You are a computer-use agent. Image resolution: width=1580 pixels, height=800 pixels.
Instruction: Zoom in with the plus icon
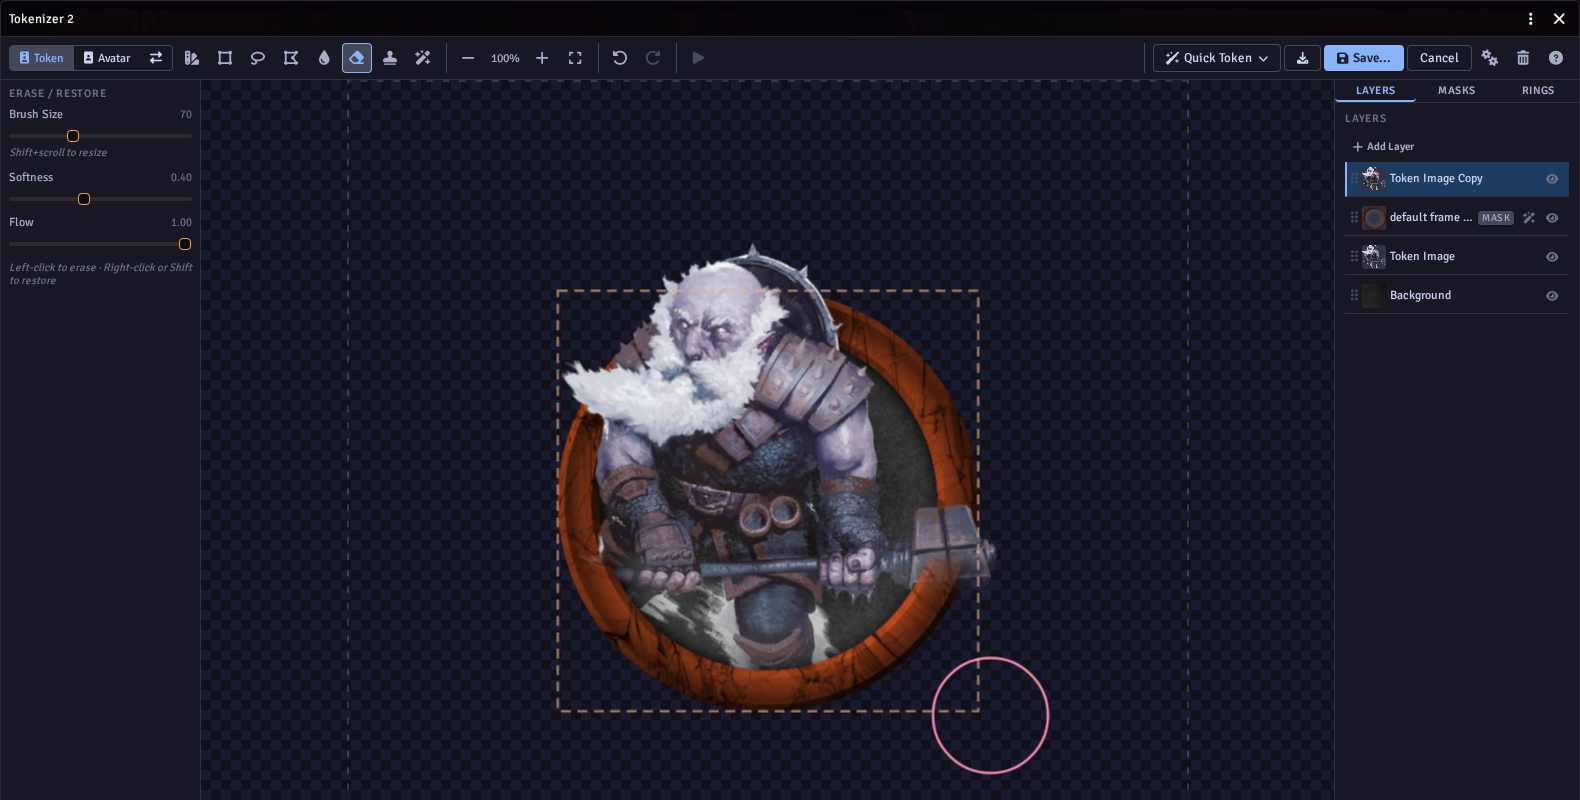[x=542, y=58]
